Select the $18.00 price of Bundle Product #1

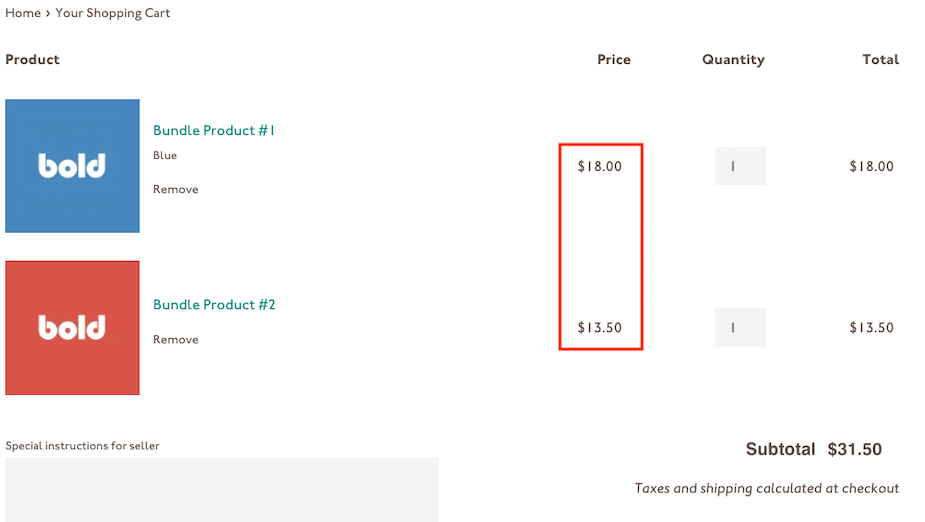coord(600,166)
